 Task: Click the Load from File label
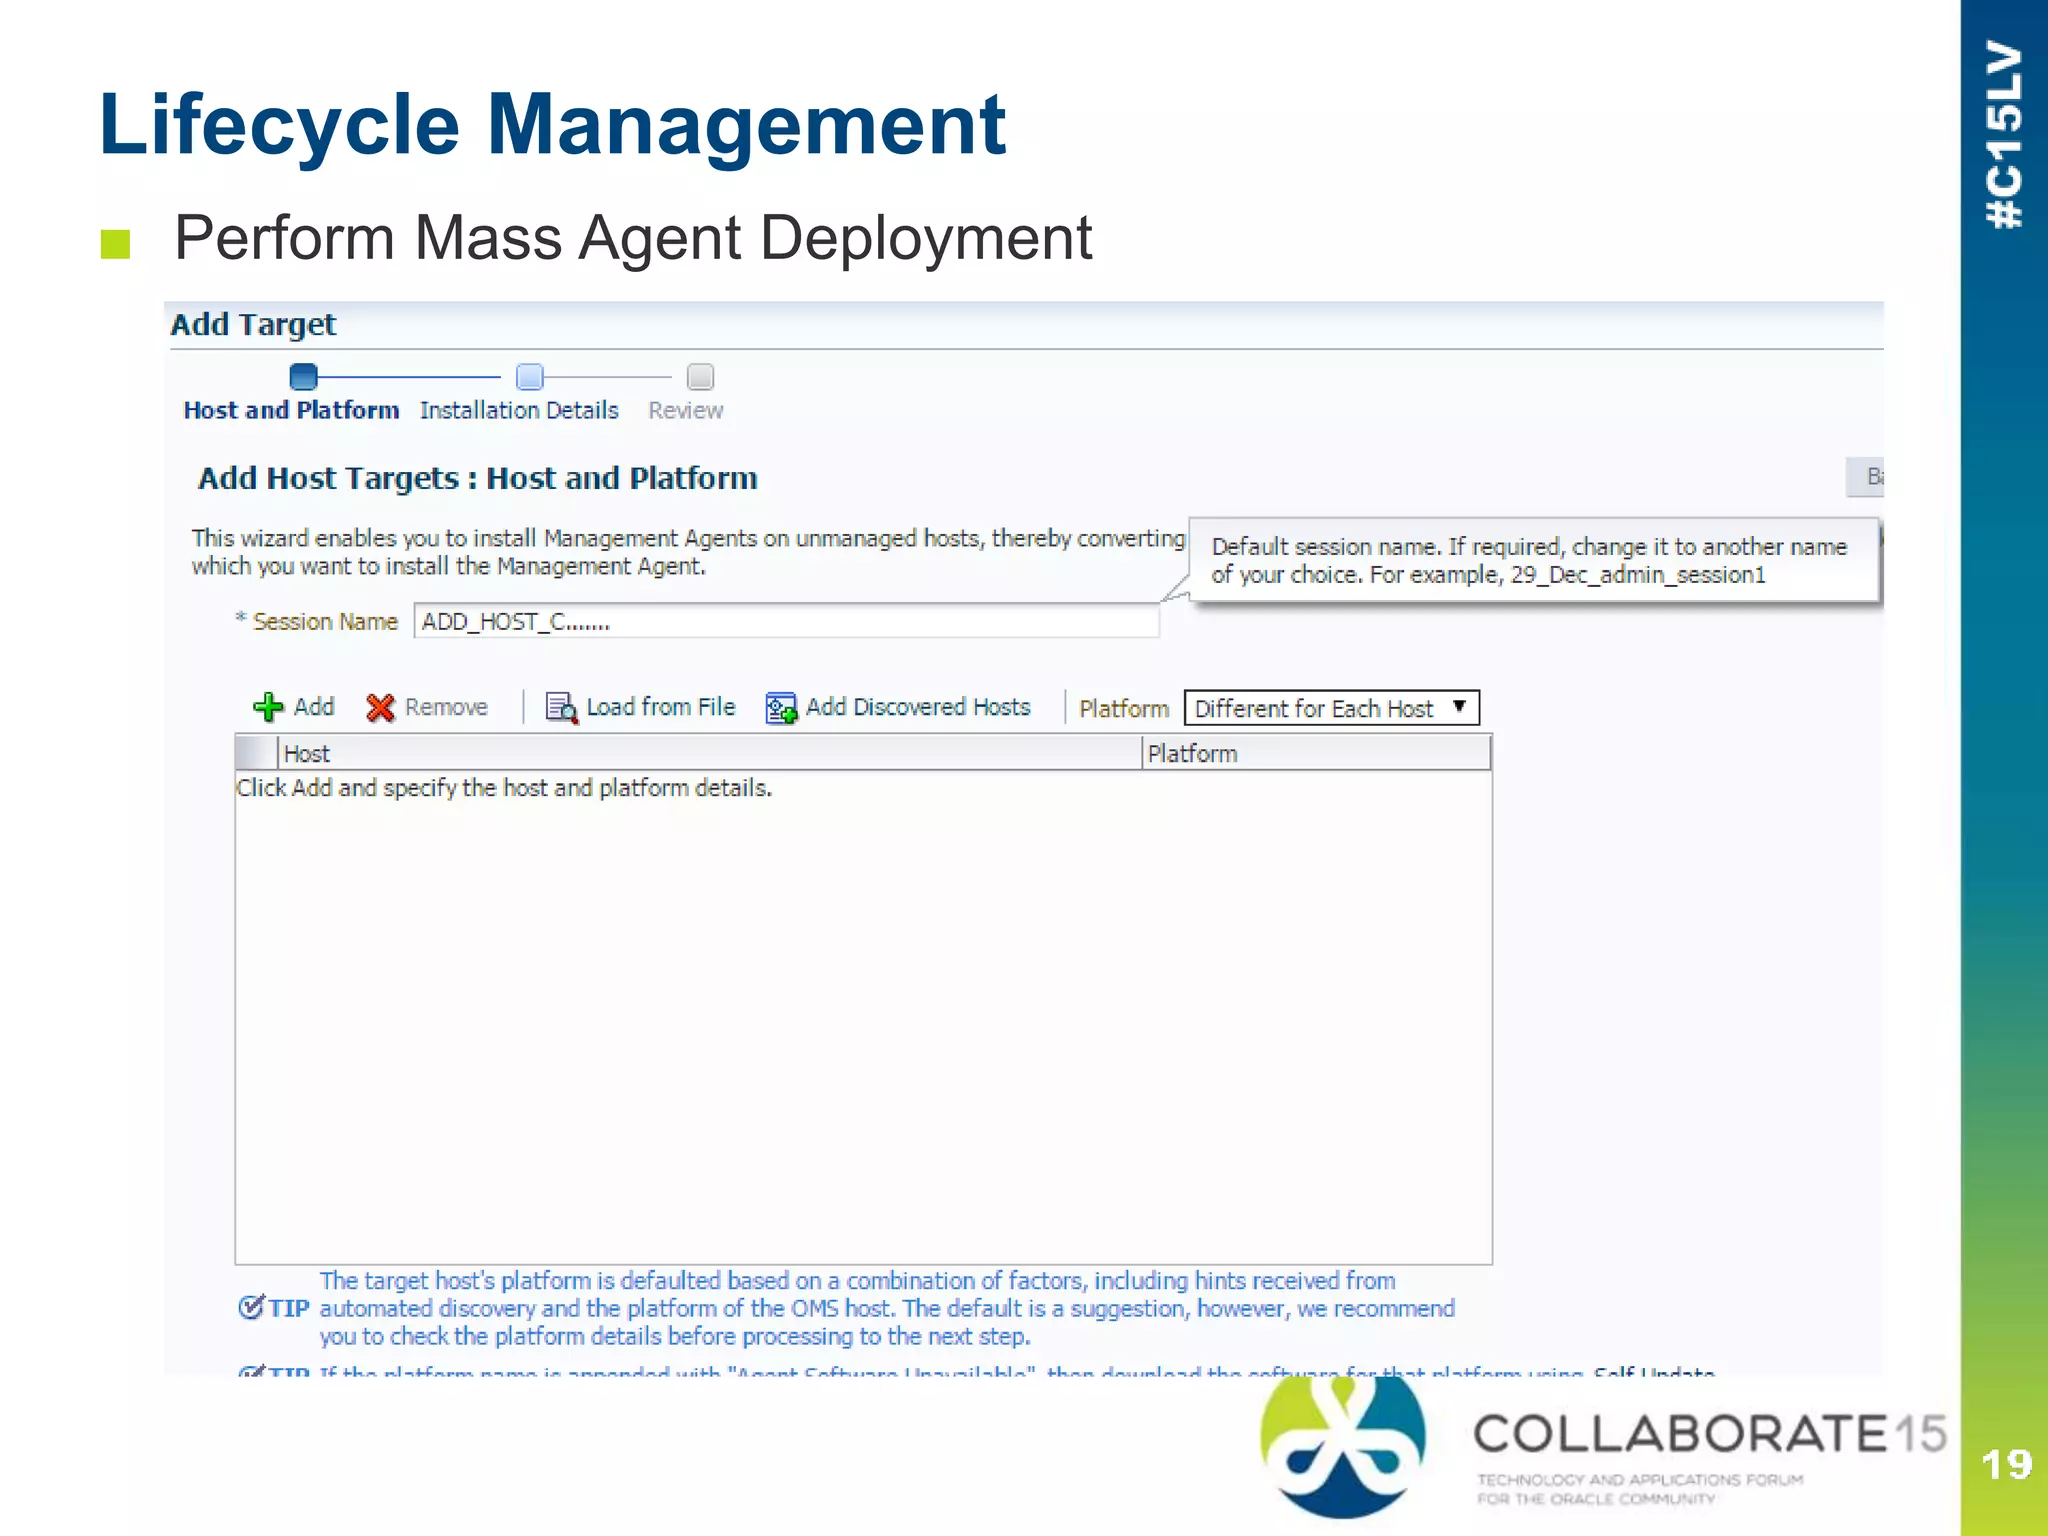(661, 707)
